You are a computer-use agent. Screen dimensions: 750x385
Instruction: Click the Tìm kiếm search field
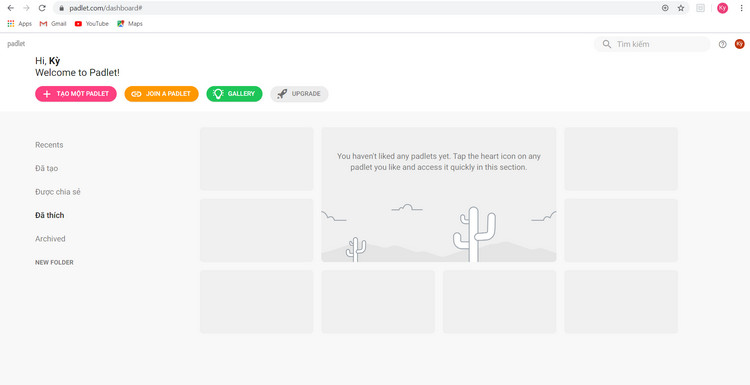pos(652,44)
